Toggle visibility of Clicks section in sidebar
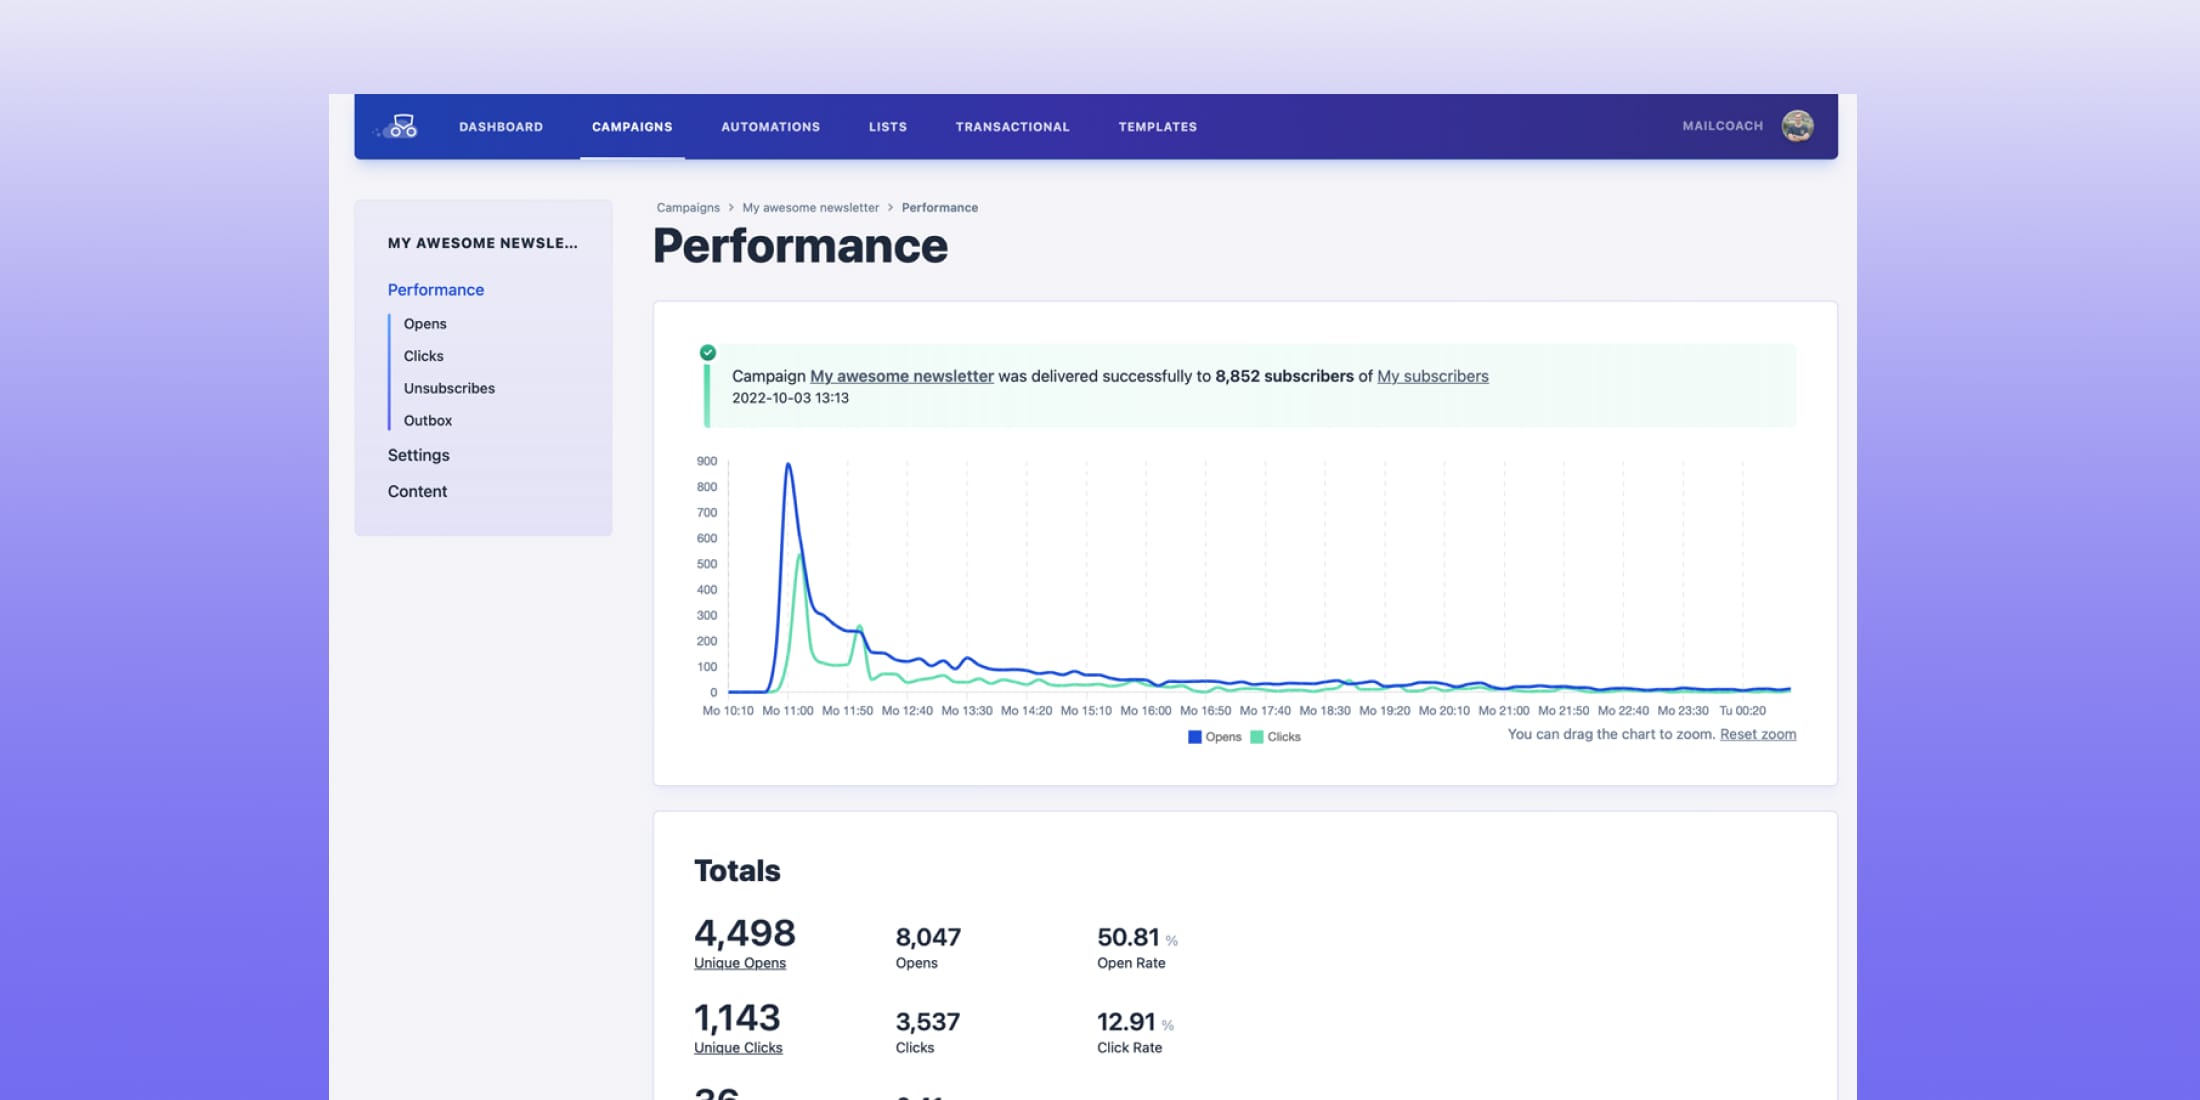Image resolution: width=2200 pixels, height=1100 pixels. 424,355
